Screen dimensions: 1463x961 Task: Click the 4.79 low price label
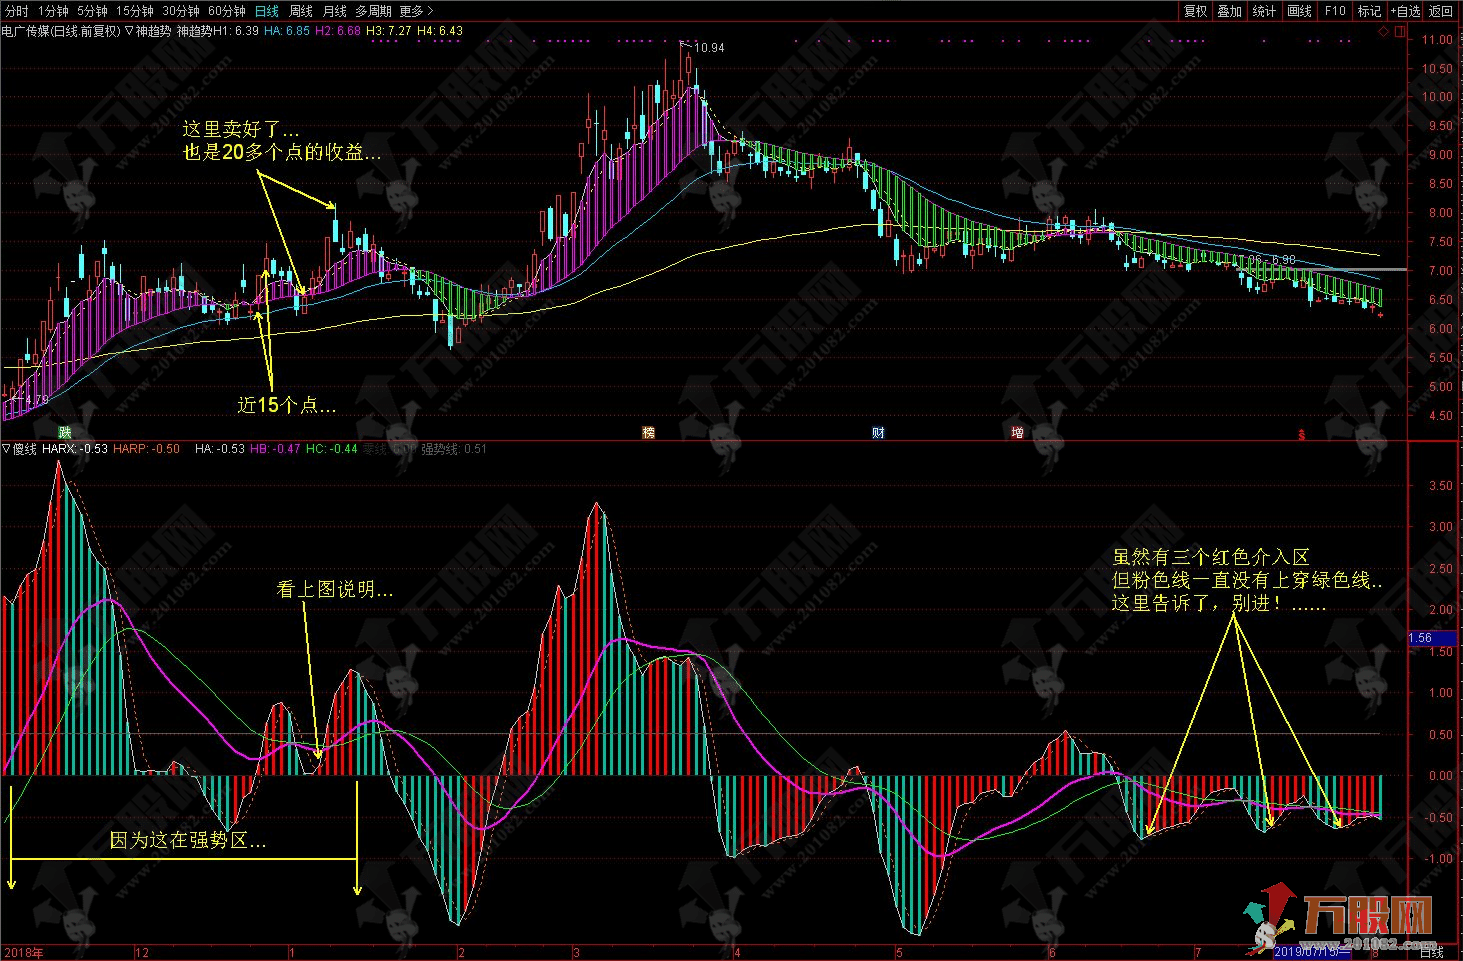pos(37,400)
